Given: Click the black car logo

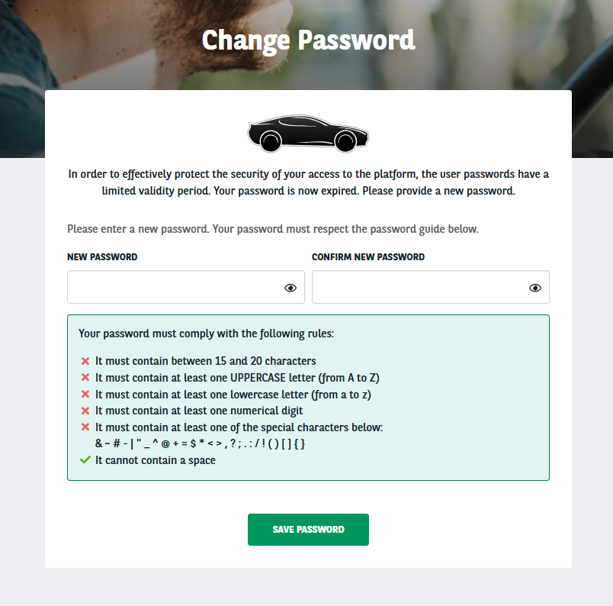Looking at the screenshot, I should (308, 134).
